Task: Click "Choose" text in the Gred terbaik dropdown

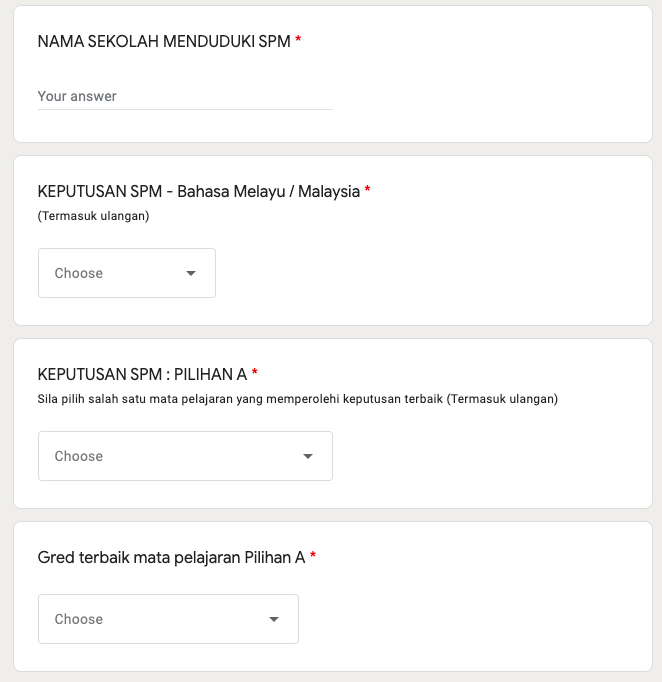Action: click(79, 619)
